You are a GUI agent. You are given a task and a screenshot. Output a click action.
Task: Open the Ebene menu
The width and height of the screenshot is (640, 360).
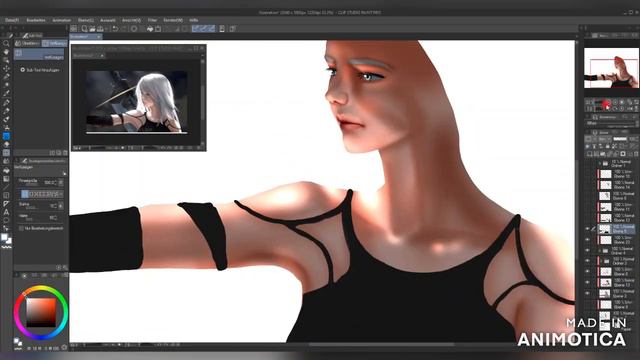86,20
